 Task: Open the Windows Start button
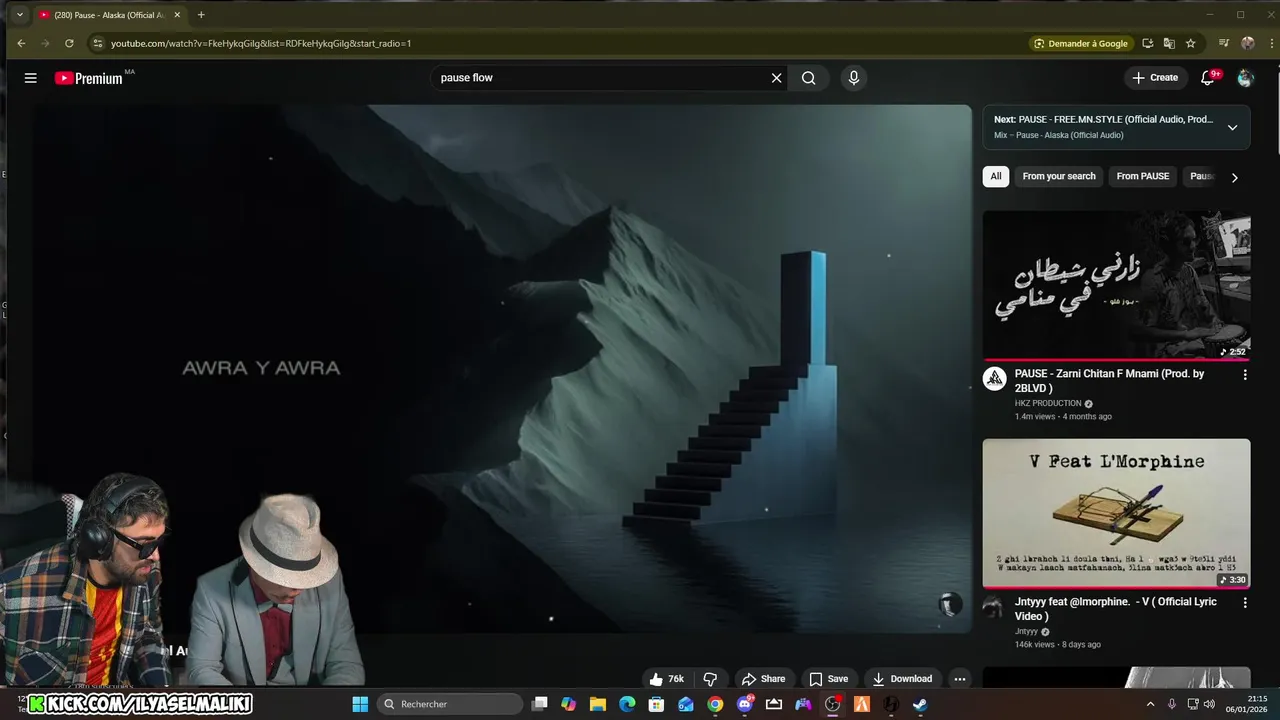360,704
